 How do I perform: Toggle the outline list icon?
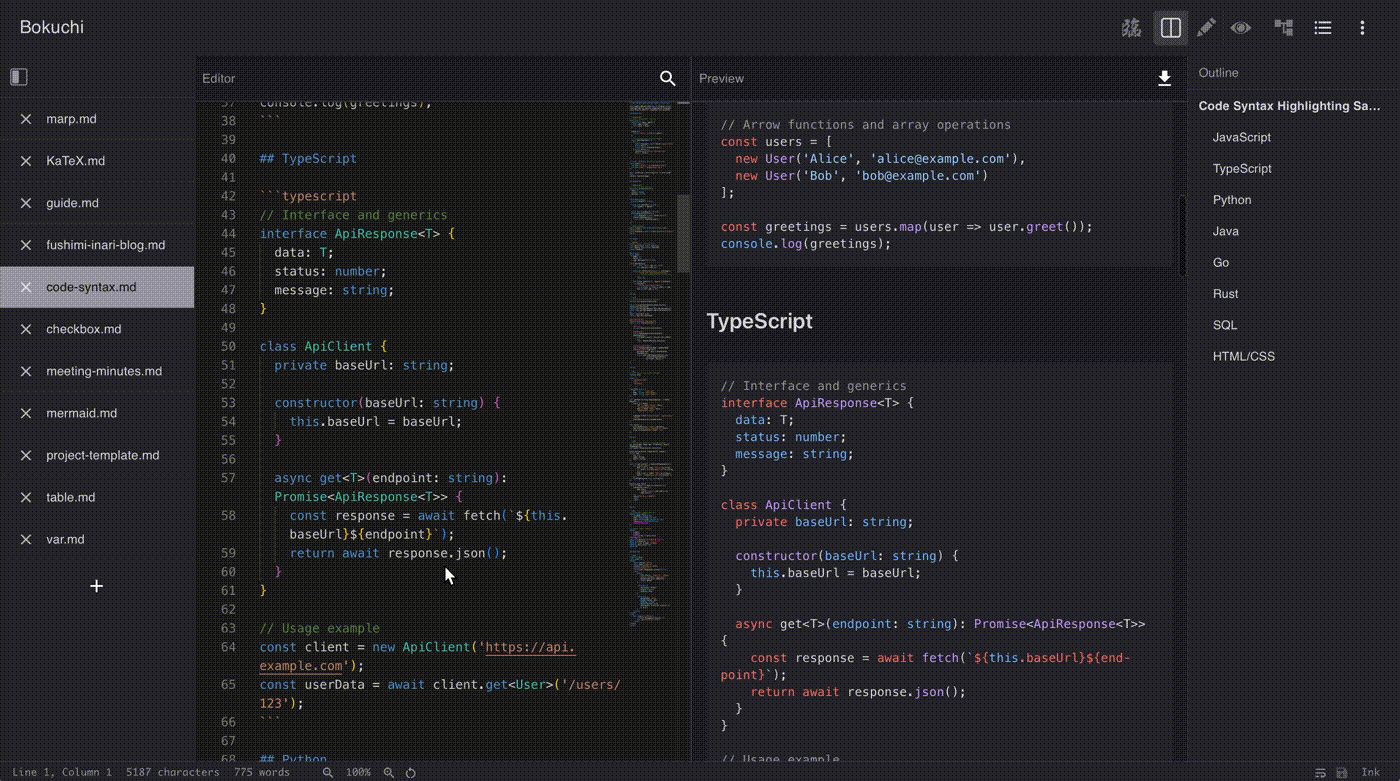(1323, 28)
